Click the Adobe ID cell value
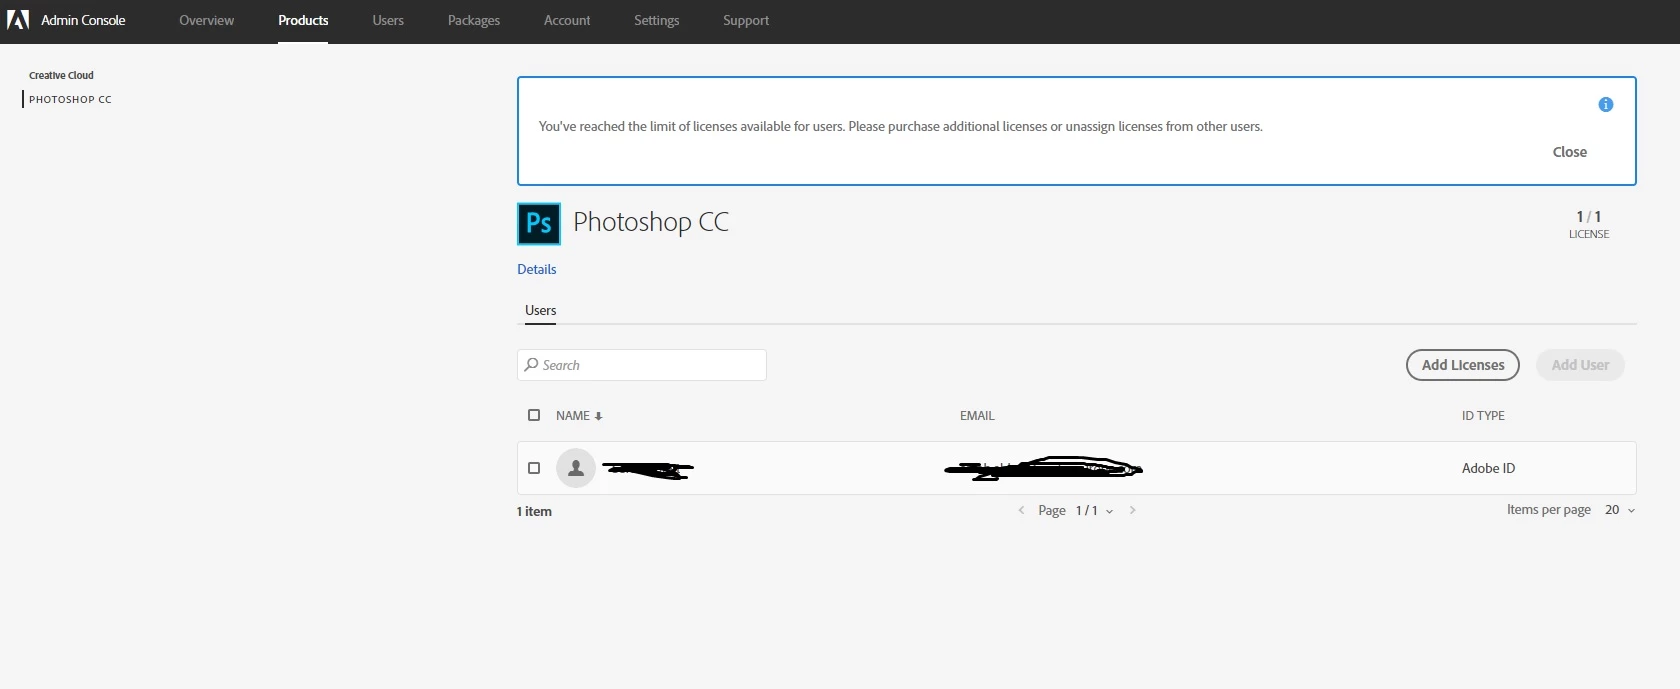This screenshot has width=1680, height=689. pos(1489,468)
